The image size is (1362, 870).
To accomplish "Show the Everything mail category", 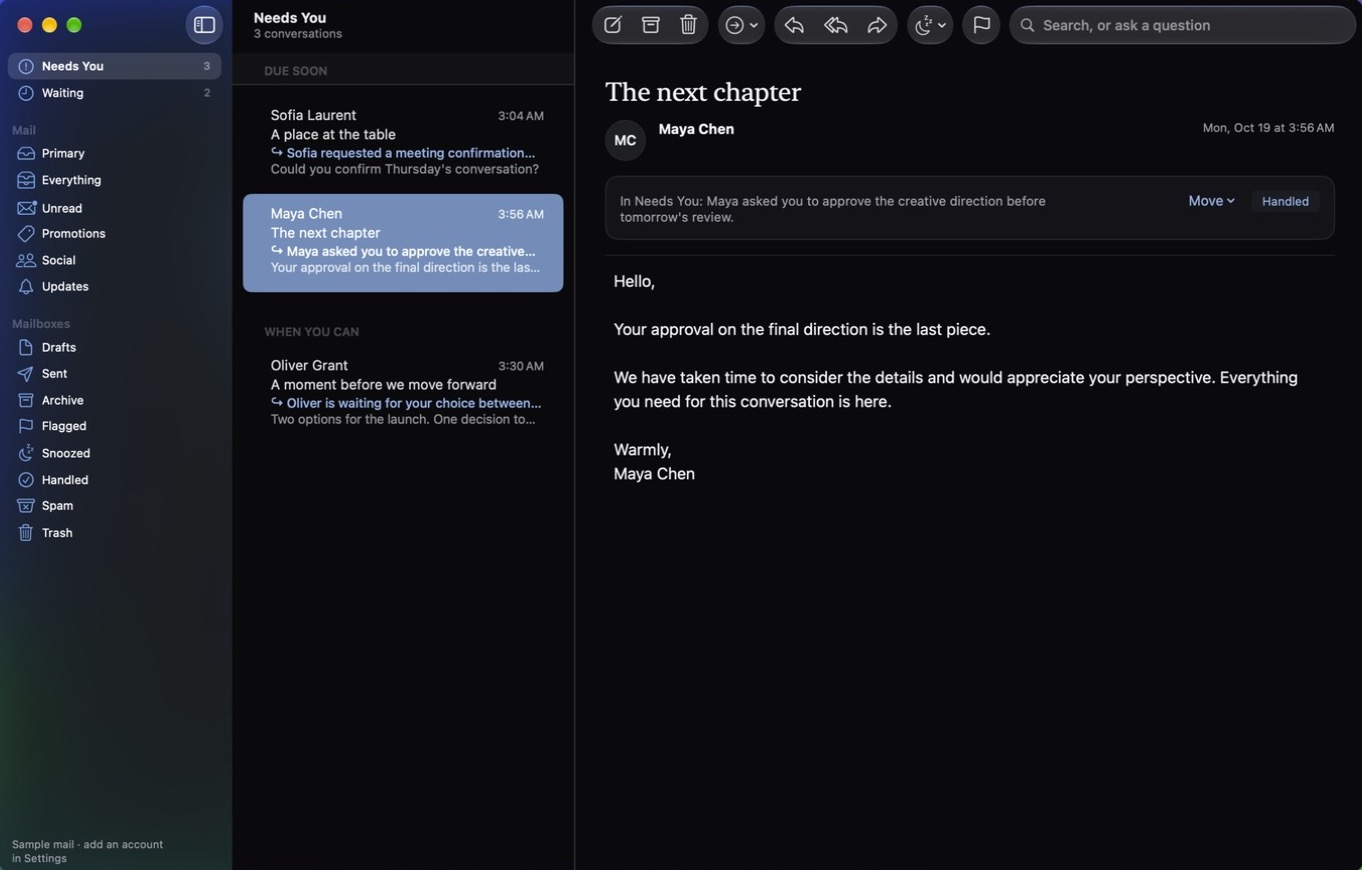I will coord(115,180).
